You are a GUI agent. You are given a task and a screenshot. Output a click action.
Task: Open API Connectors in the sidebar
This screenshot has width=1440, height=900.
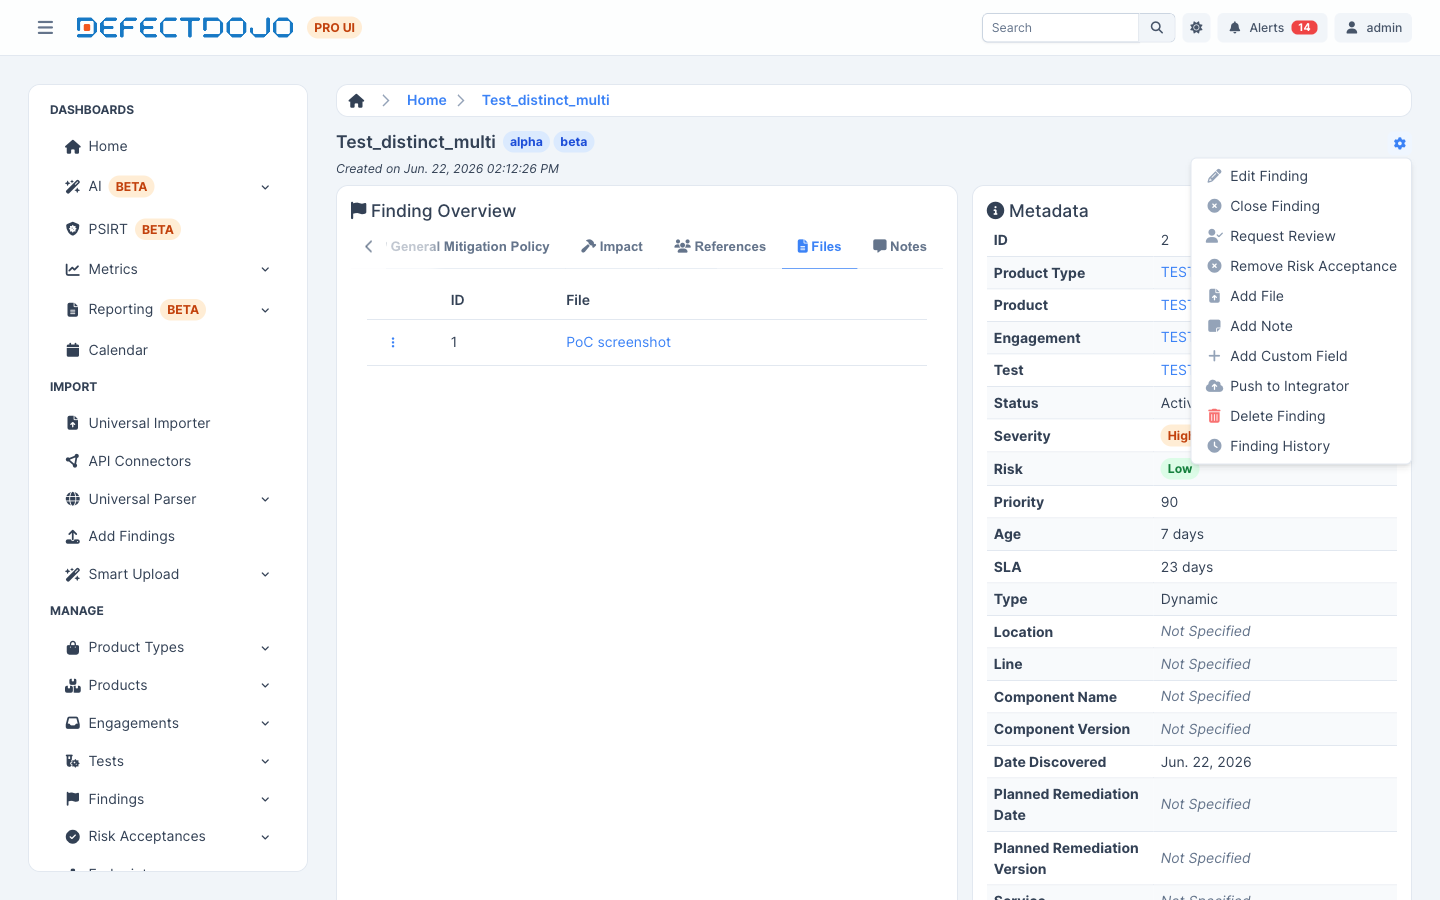coord(168,461)
